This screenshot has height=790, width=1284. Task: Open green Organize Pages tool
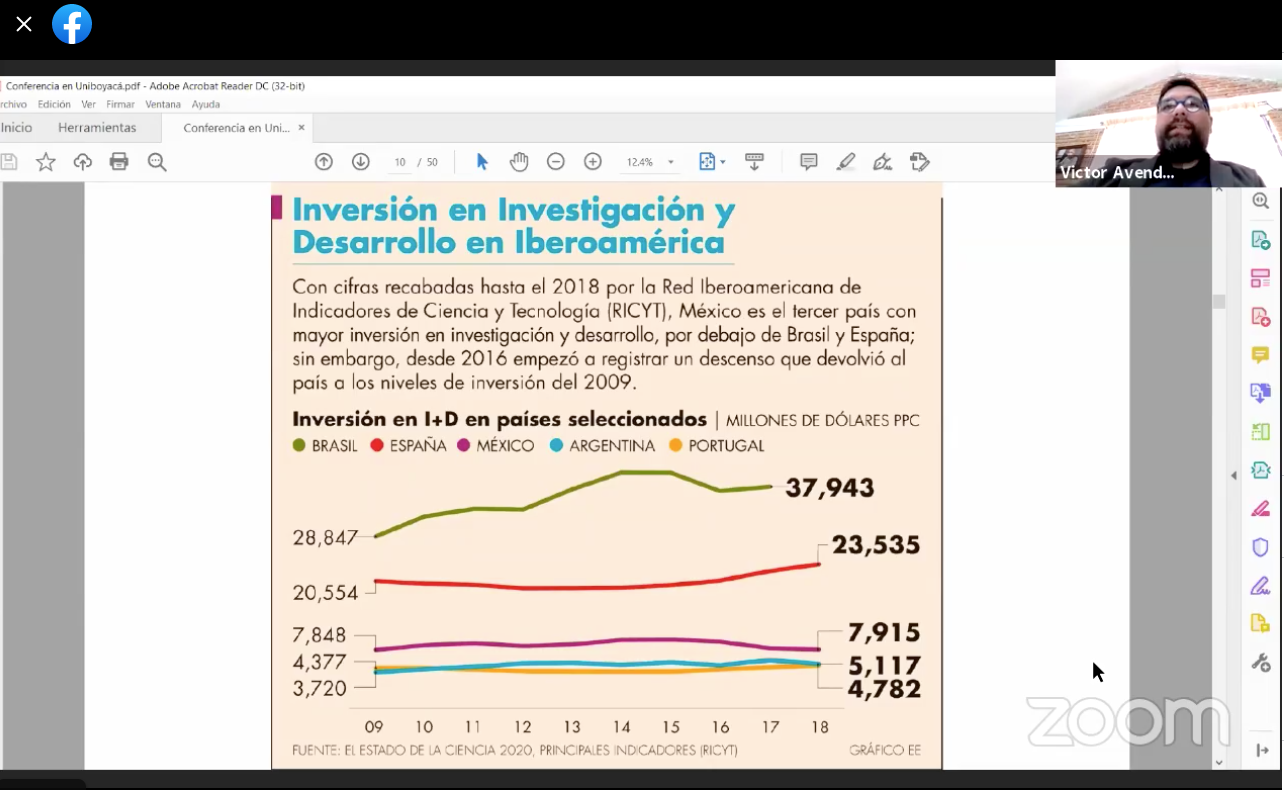pyautogui.click(x=1261, y=432)
